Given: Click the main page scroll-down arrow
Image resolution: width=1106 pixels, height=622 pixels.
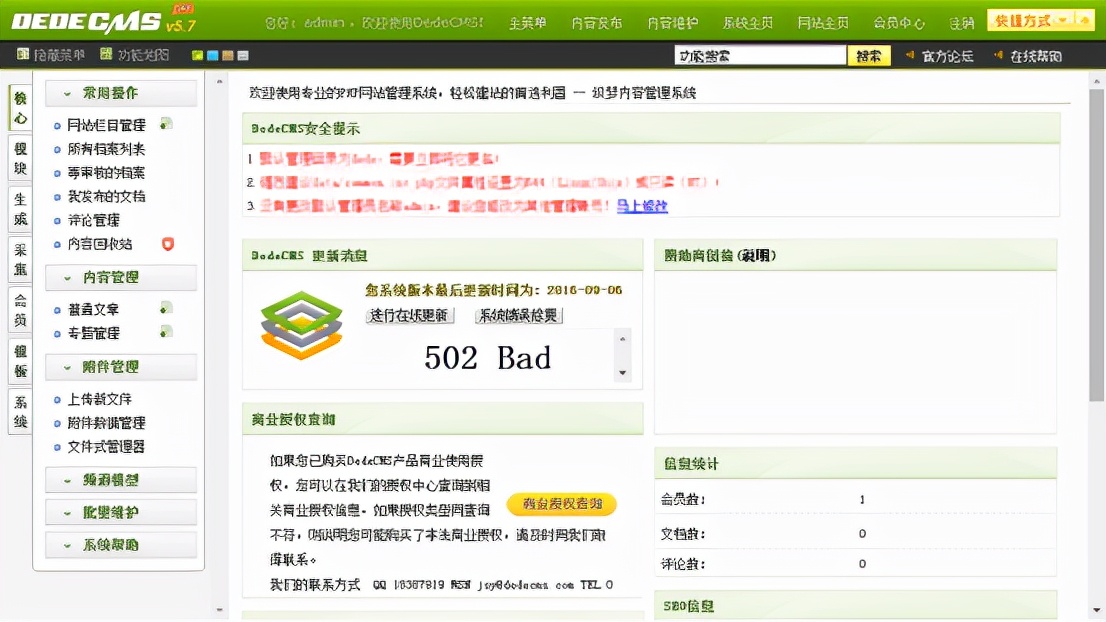Looking at the screenshot, I should pos(1097,610).
